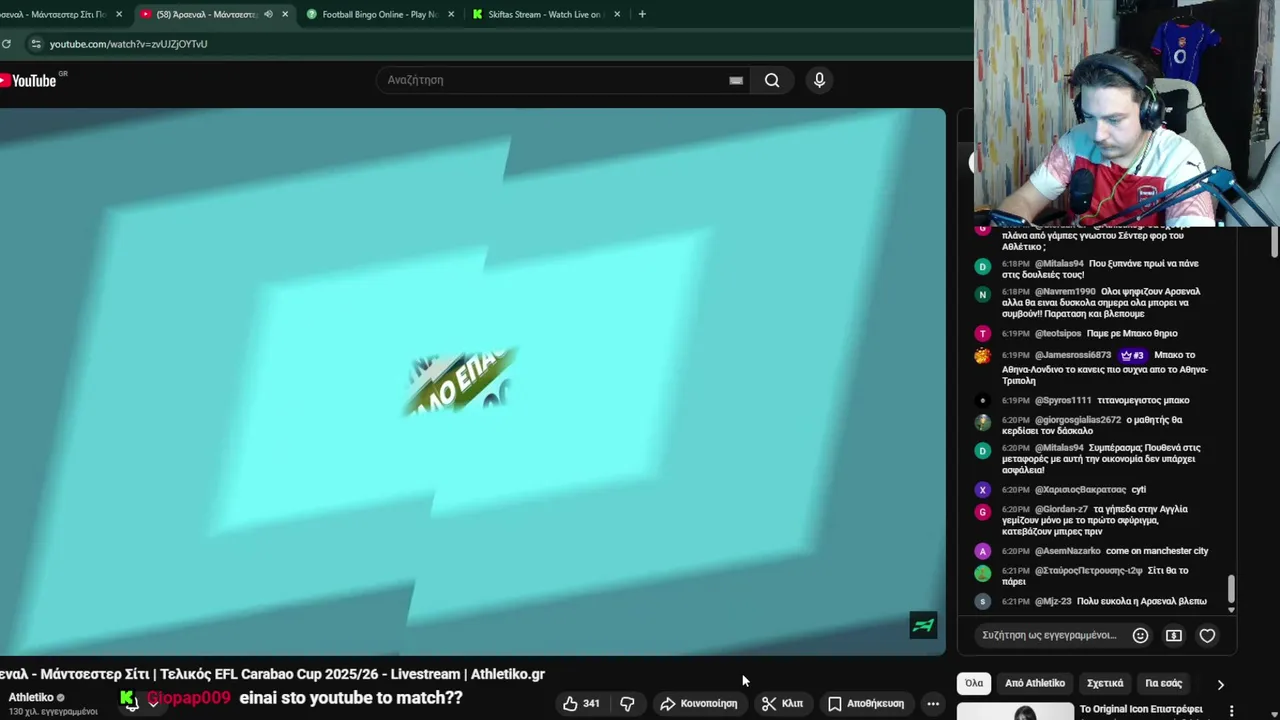Image resolution: width=1280 pixels, height=720 pixels.
Task: Open a new browser tab
Action: pos(642,14)
